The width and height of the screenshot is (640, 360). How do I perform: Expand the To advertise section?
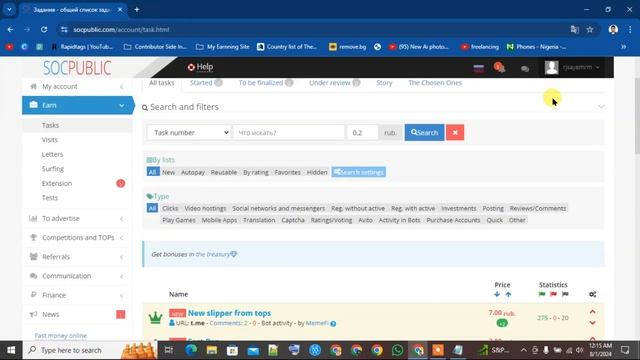pyautogui.click(x=78, y=218)
